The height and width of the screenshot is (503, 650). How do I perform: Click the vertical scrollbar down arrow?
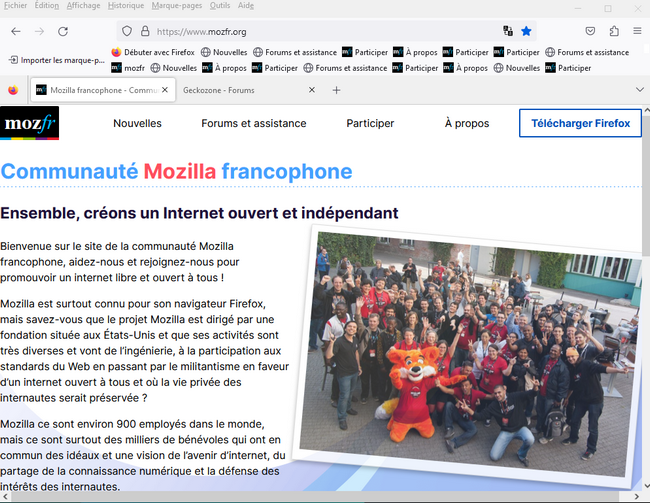[646, 486]
